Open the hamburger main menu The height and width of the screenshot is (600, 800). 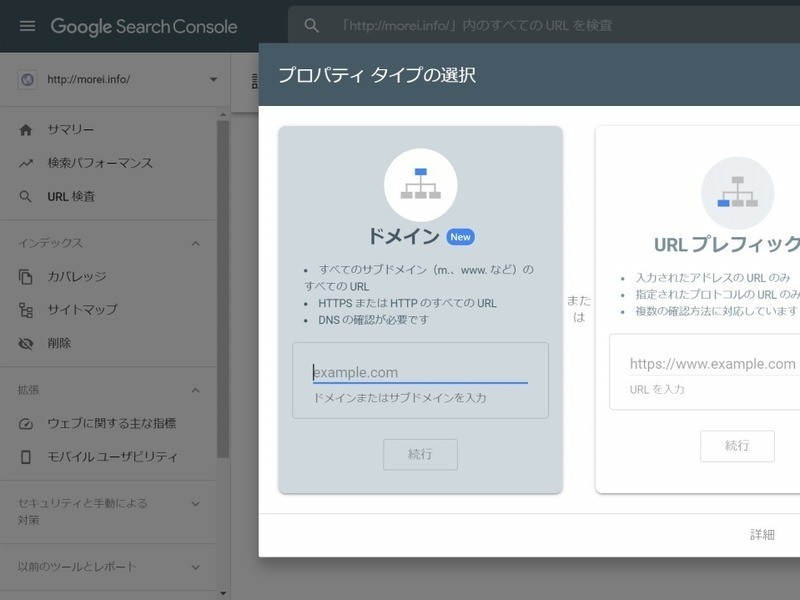pos(27,26)
